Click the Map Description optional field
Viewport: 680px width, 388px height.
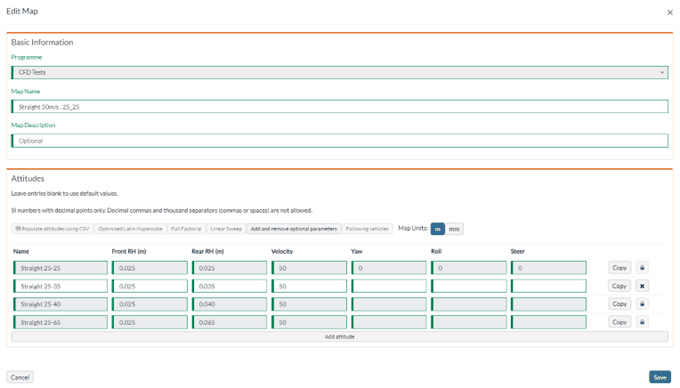pyautogui.click(x=340, y=141)
